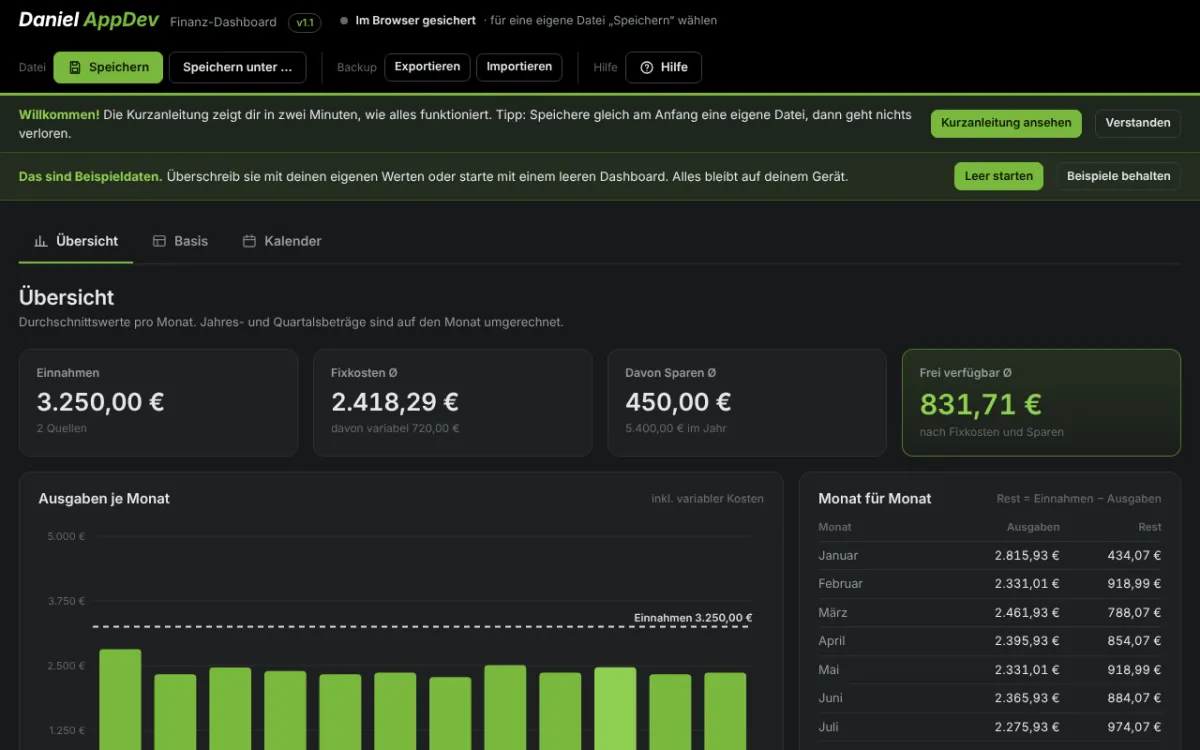Click the März Rest value 788,07 €
The image size is (1200, 750).
tap(1134, 612)
